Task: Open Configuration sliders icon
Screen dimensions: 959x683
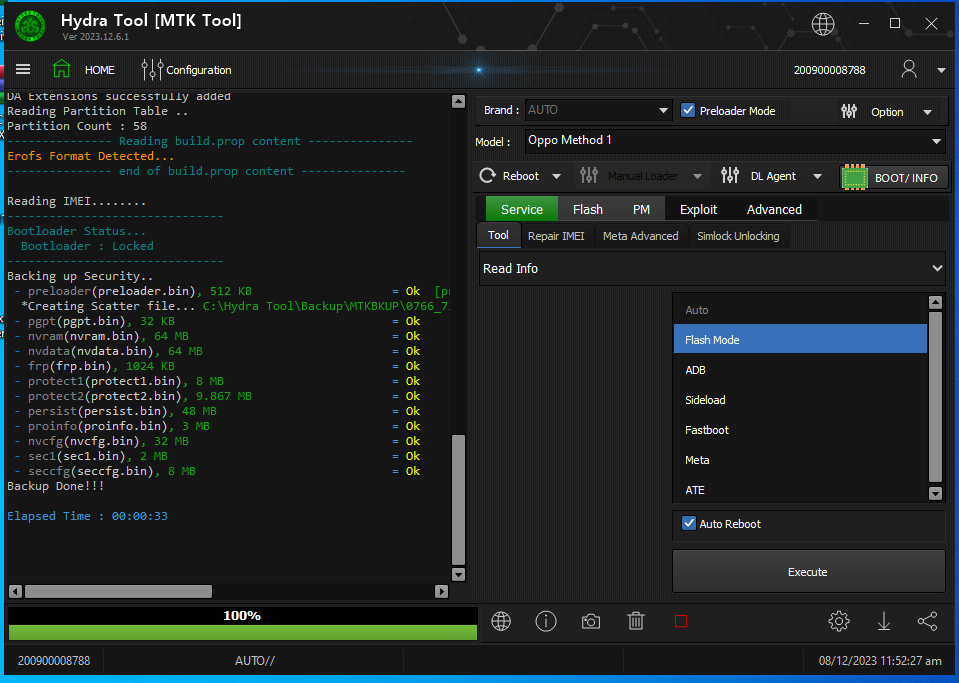Action: (x=152, y=70)
